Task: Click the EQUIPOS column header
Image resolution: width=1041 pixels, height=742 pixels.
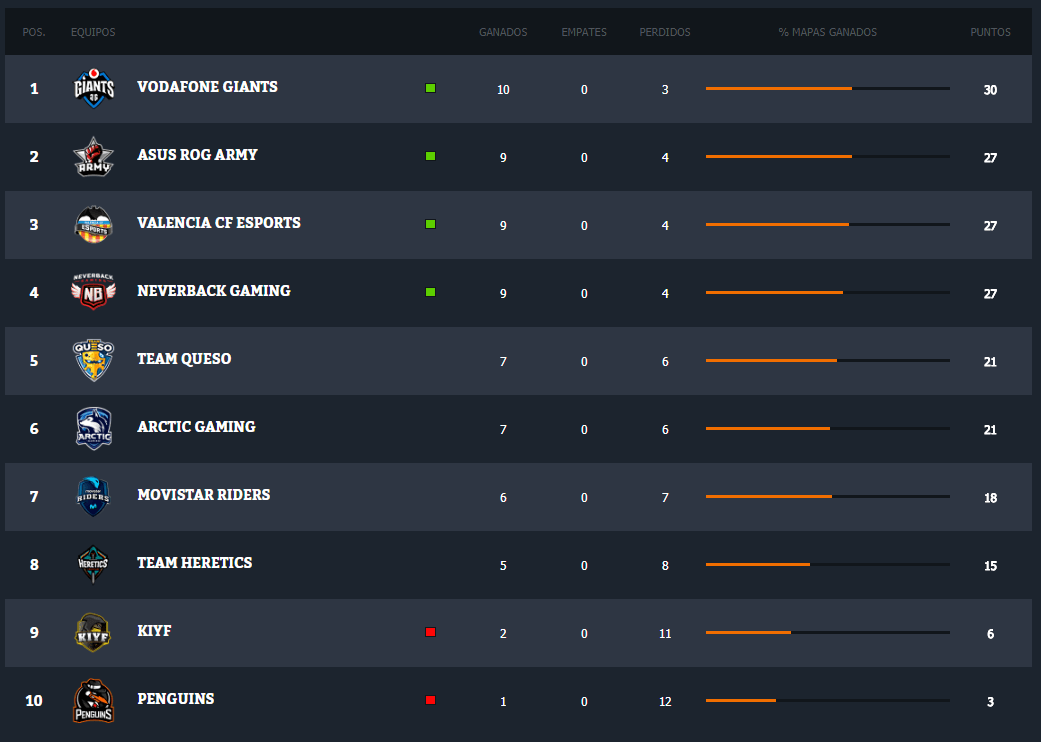Action: click(x=93, y=32)
